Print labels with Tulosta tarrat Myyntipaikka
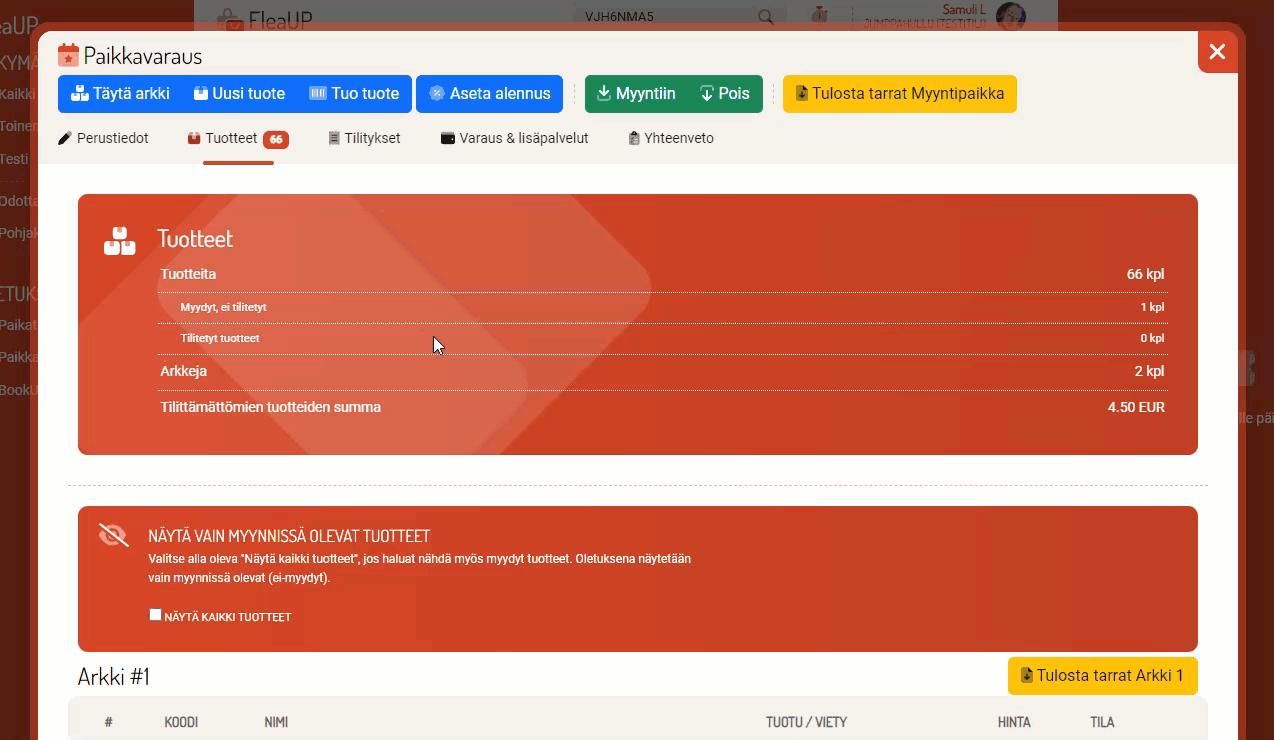Screen dimensions: 1274x740 point(899,94)
